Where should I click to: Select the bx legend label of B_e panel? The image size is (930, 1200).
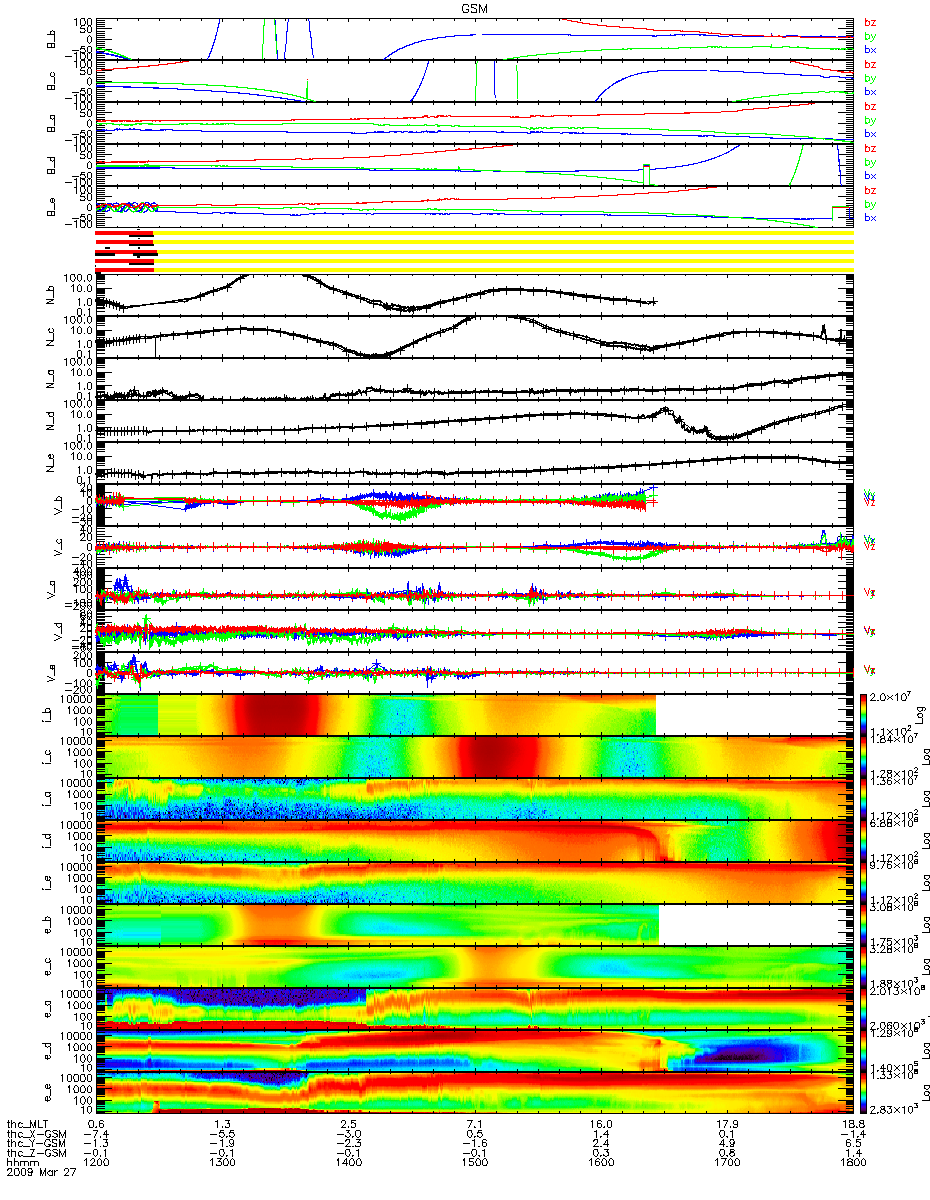click(870, 217)
